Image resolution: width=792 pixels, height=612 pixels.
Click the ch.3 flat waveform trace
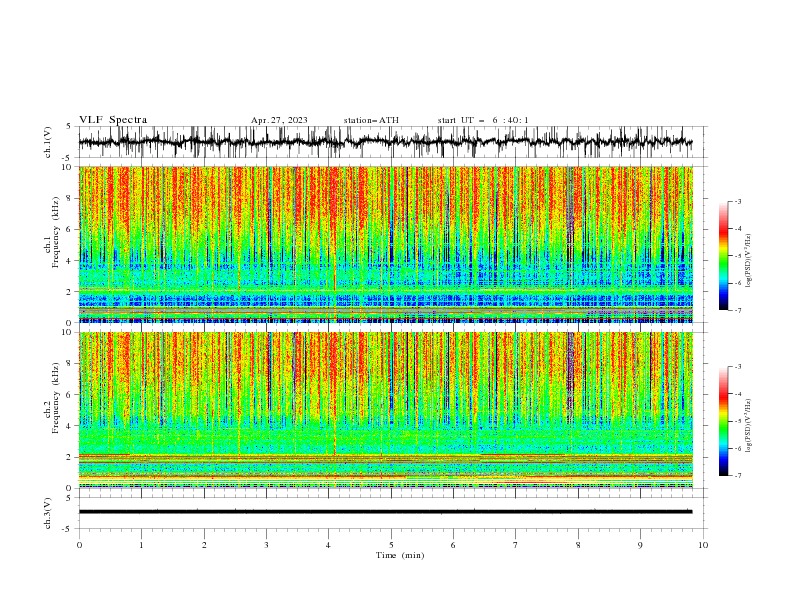(x=385, y=512)
